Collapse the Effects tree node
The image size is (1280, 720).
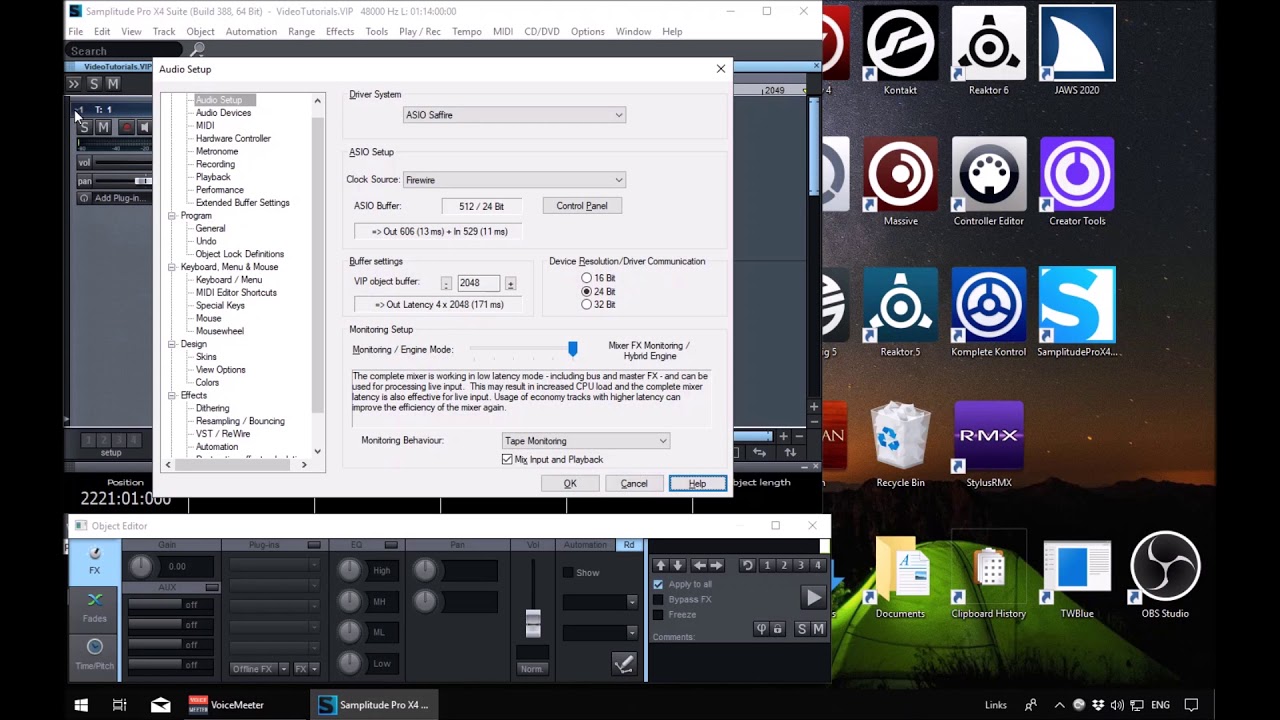(x=172, y=395)
